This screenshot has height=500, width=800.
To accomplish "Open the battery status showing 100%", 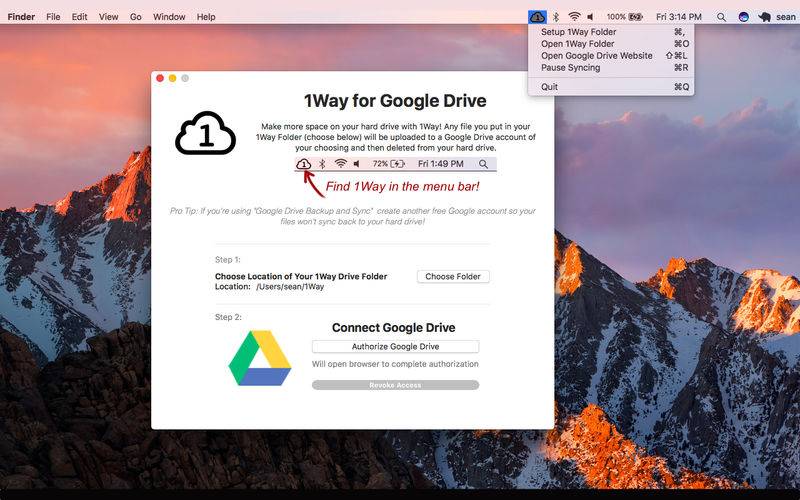I will click(624, 17).
